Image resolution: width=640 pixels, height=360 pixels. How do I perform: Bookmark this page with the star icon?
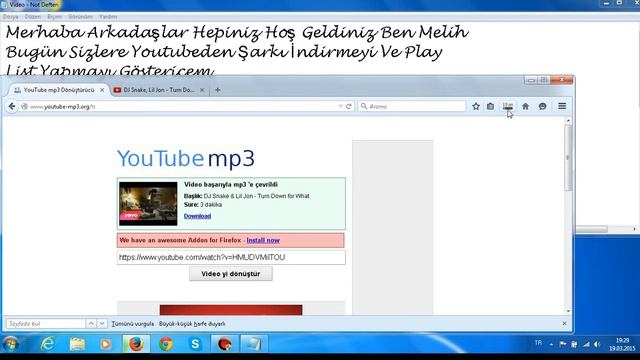pos(476,107)
